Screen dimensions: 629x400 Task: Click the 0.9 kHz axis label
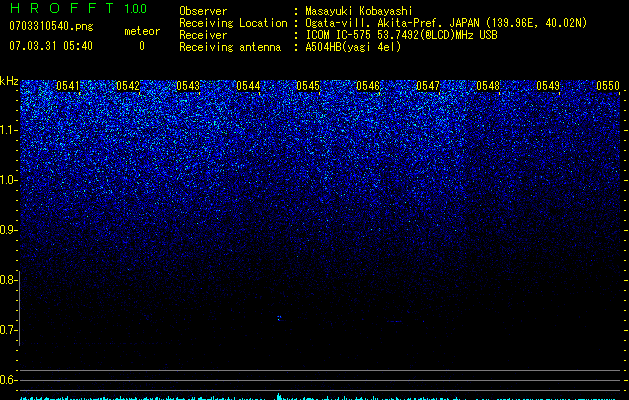[x=8, y=230]
